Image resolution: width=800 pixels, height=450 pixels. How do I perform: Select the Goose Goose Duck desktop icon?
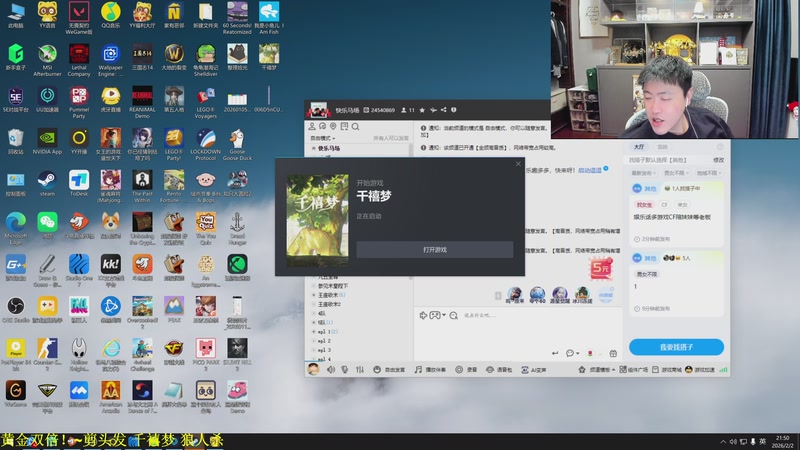237,144
